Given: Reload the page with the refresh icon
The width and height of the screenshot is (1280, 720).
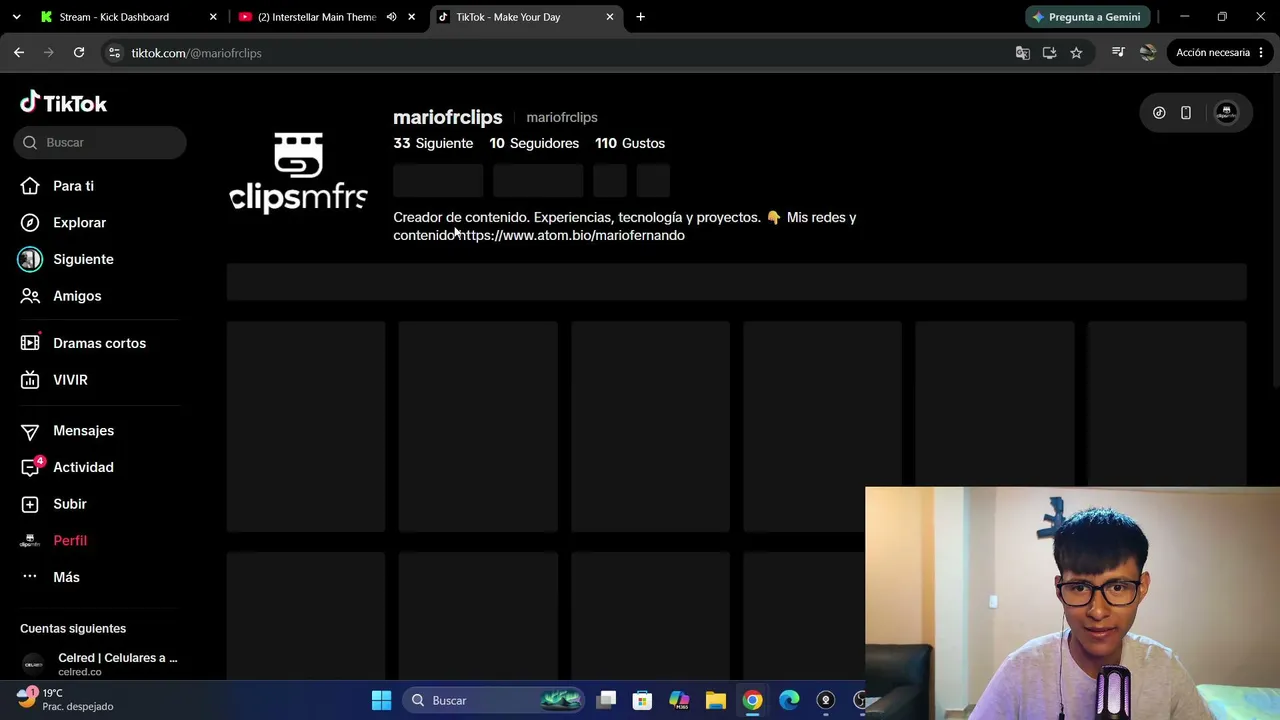Looking at the screenshot, I should pyautogui.click(x=79, y=53).
